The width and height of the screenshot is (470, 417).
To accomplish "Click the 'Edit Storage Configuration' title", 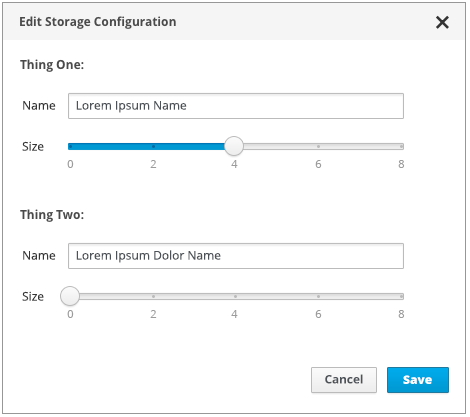I will (98, 22).
